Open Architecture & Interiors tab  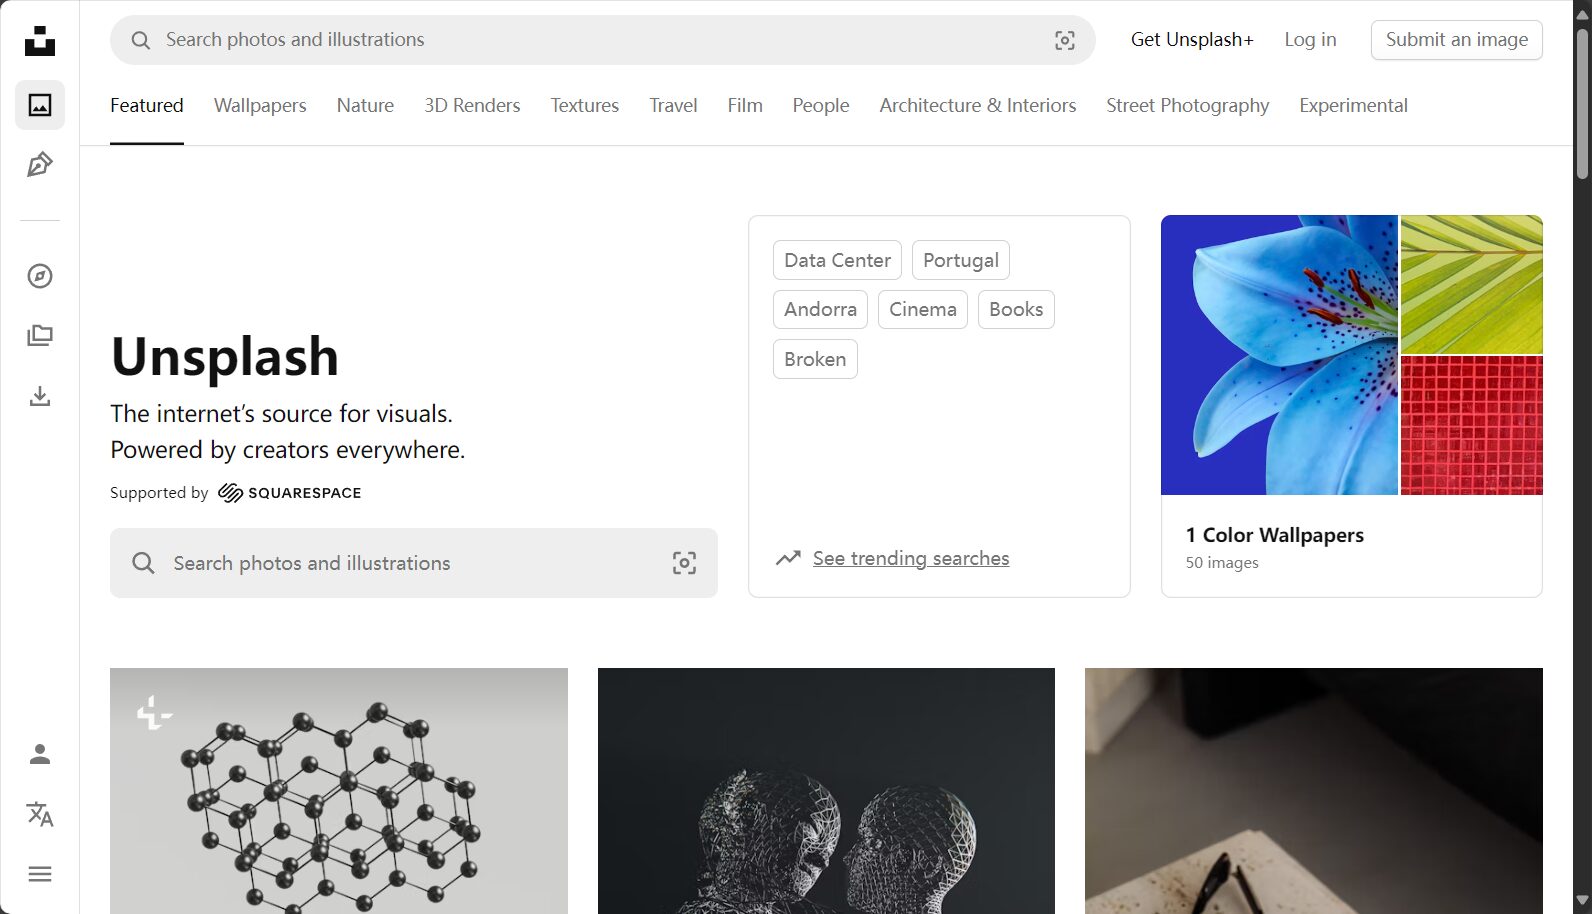[978, 105]
